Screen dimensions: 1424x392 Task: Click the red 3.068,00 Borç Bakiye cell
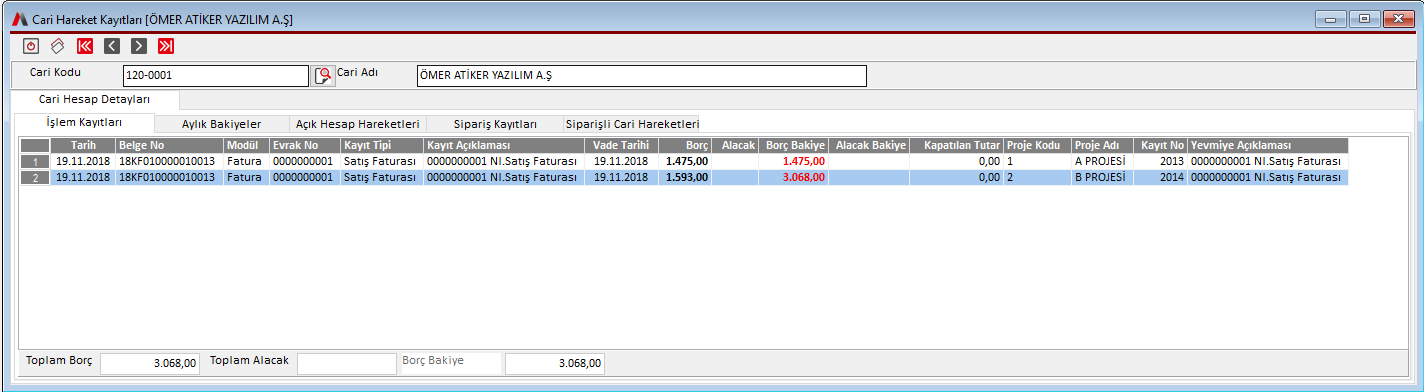[x=794, y=177]
